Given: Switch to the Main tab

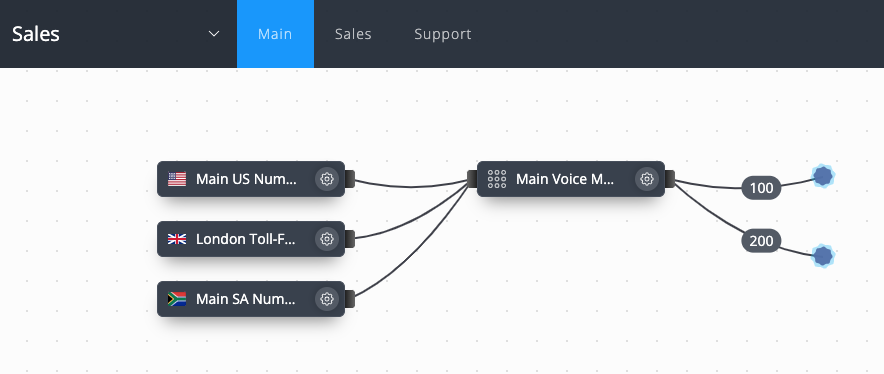Looking at the screenshot, I should coord(275,34).
